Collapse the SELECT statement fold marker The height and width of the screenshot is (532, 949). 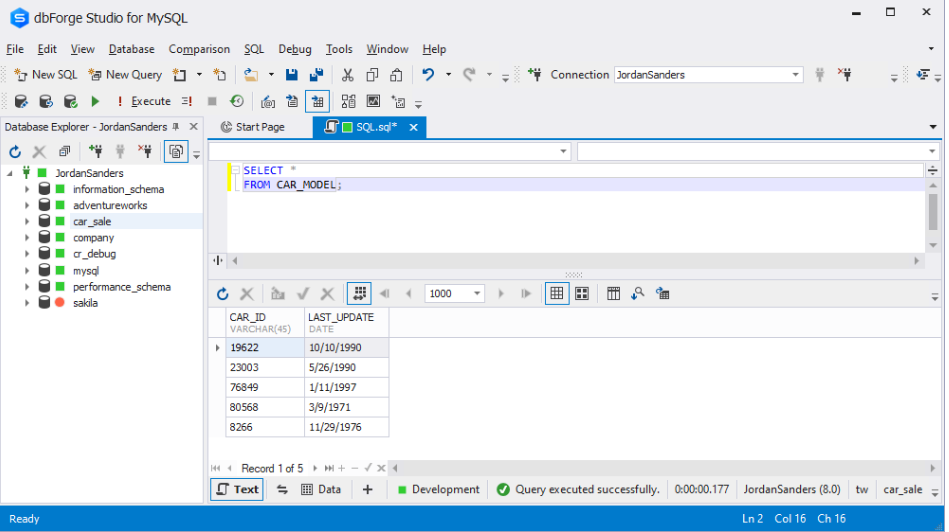coord(235,170)
